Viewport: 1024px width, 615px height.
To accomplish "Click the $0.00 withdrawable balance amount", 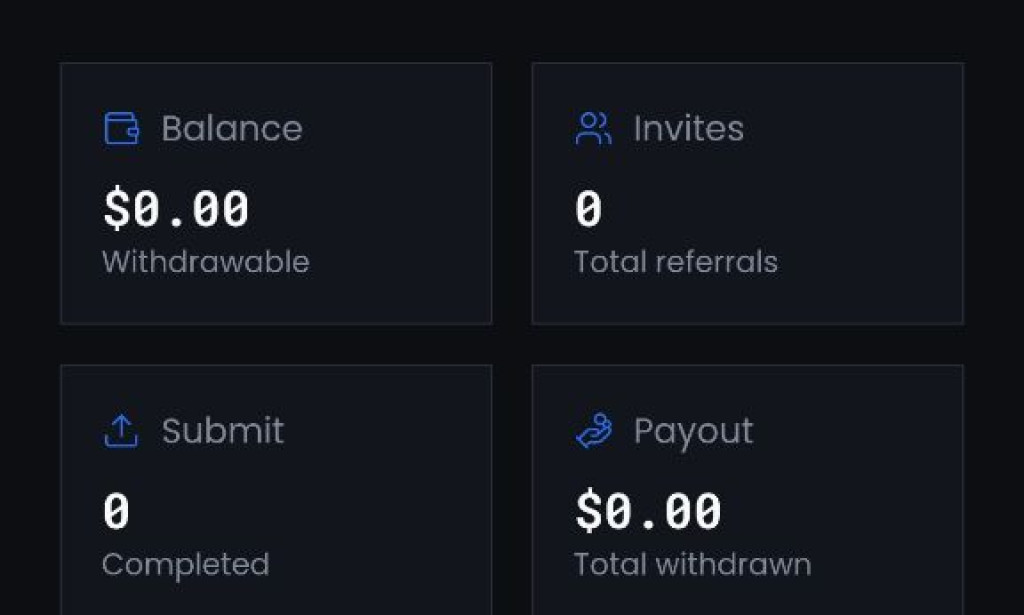I will [174, 208].
